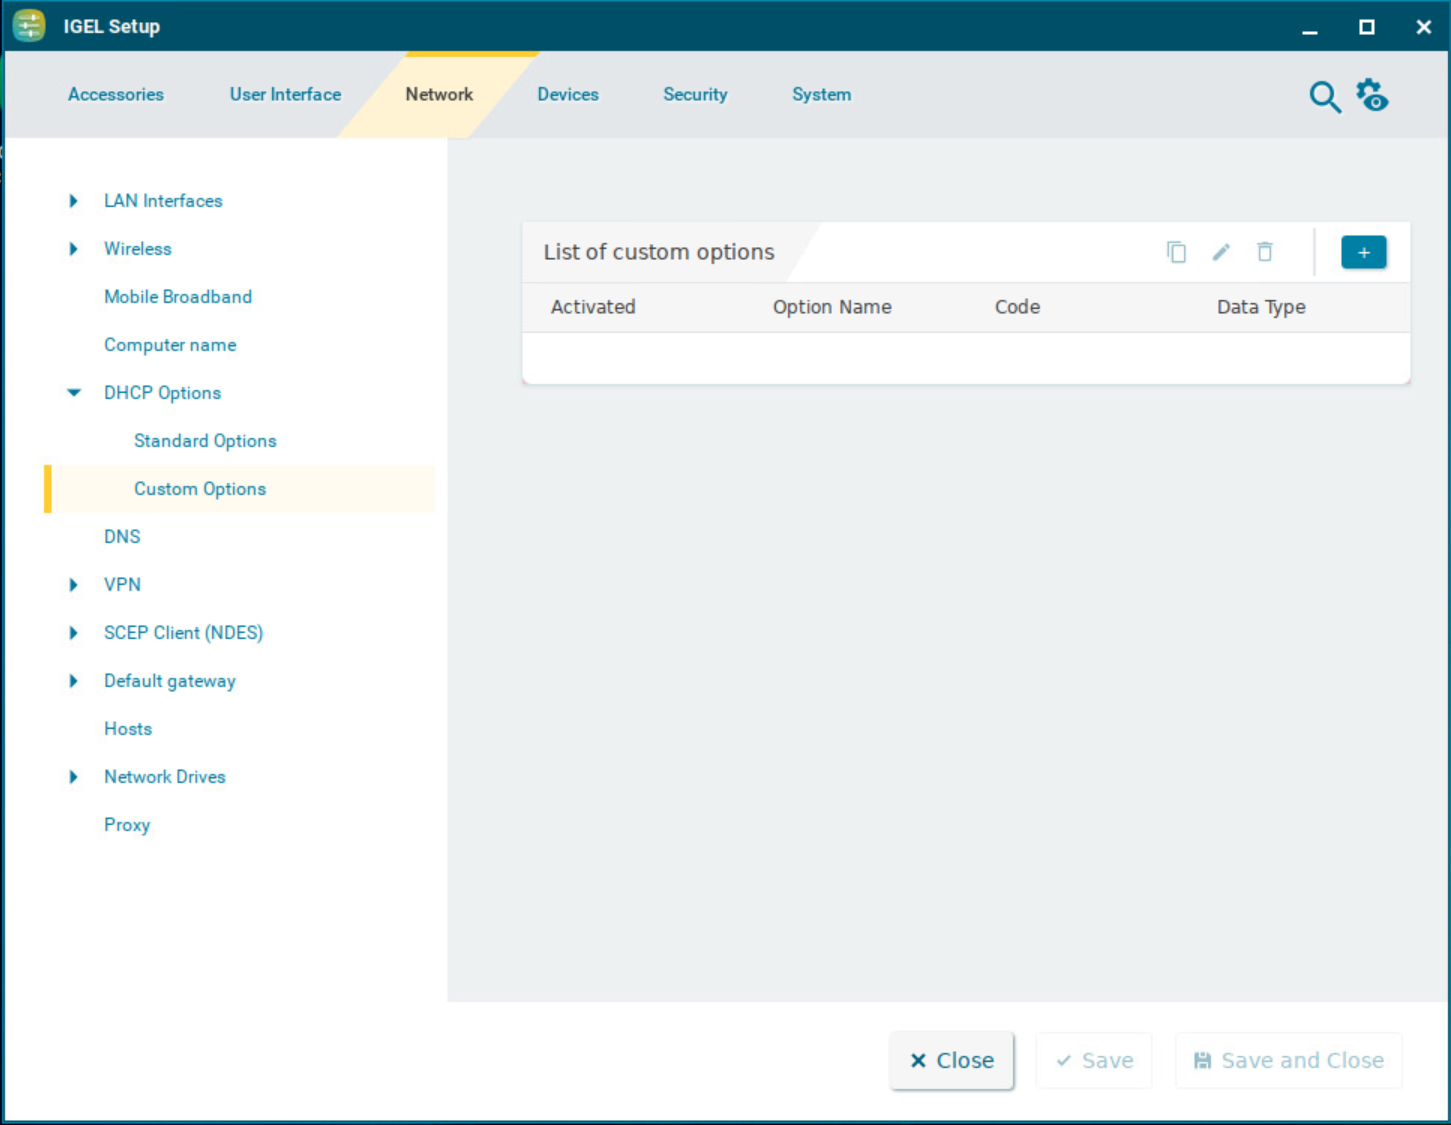Click the copy custom option icon
This screenshot has width=1451, height=1125.
1176,252
